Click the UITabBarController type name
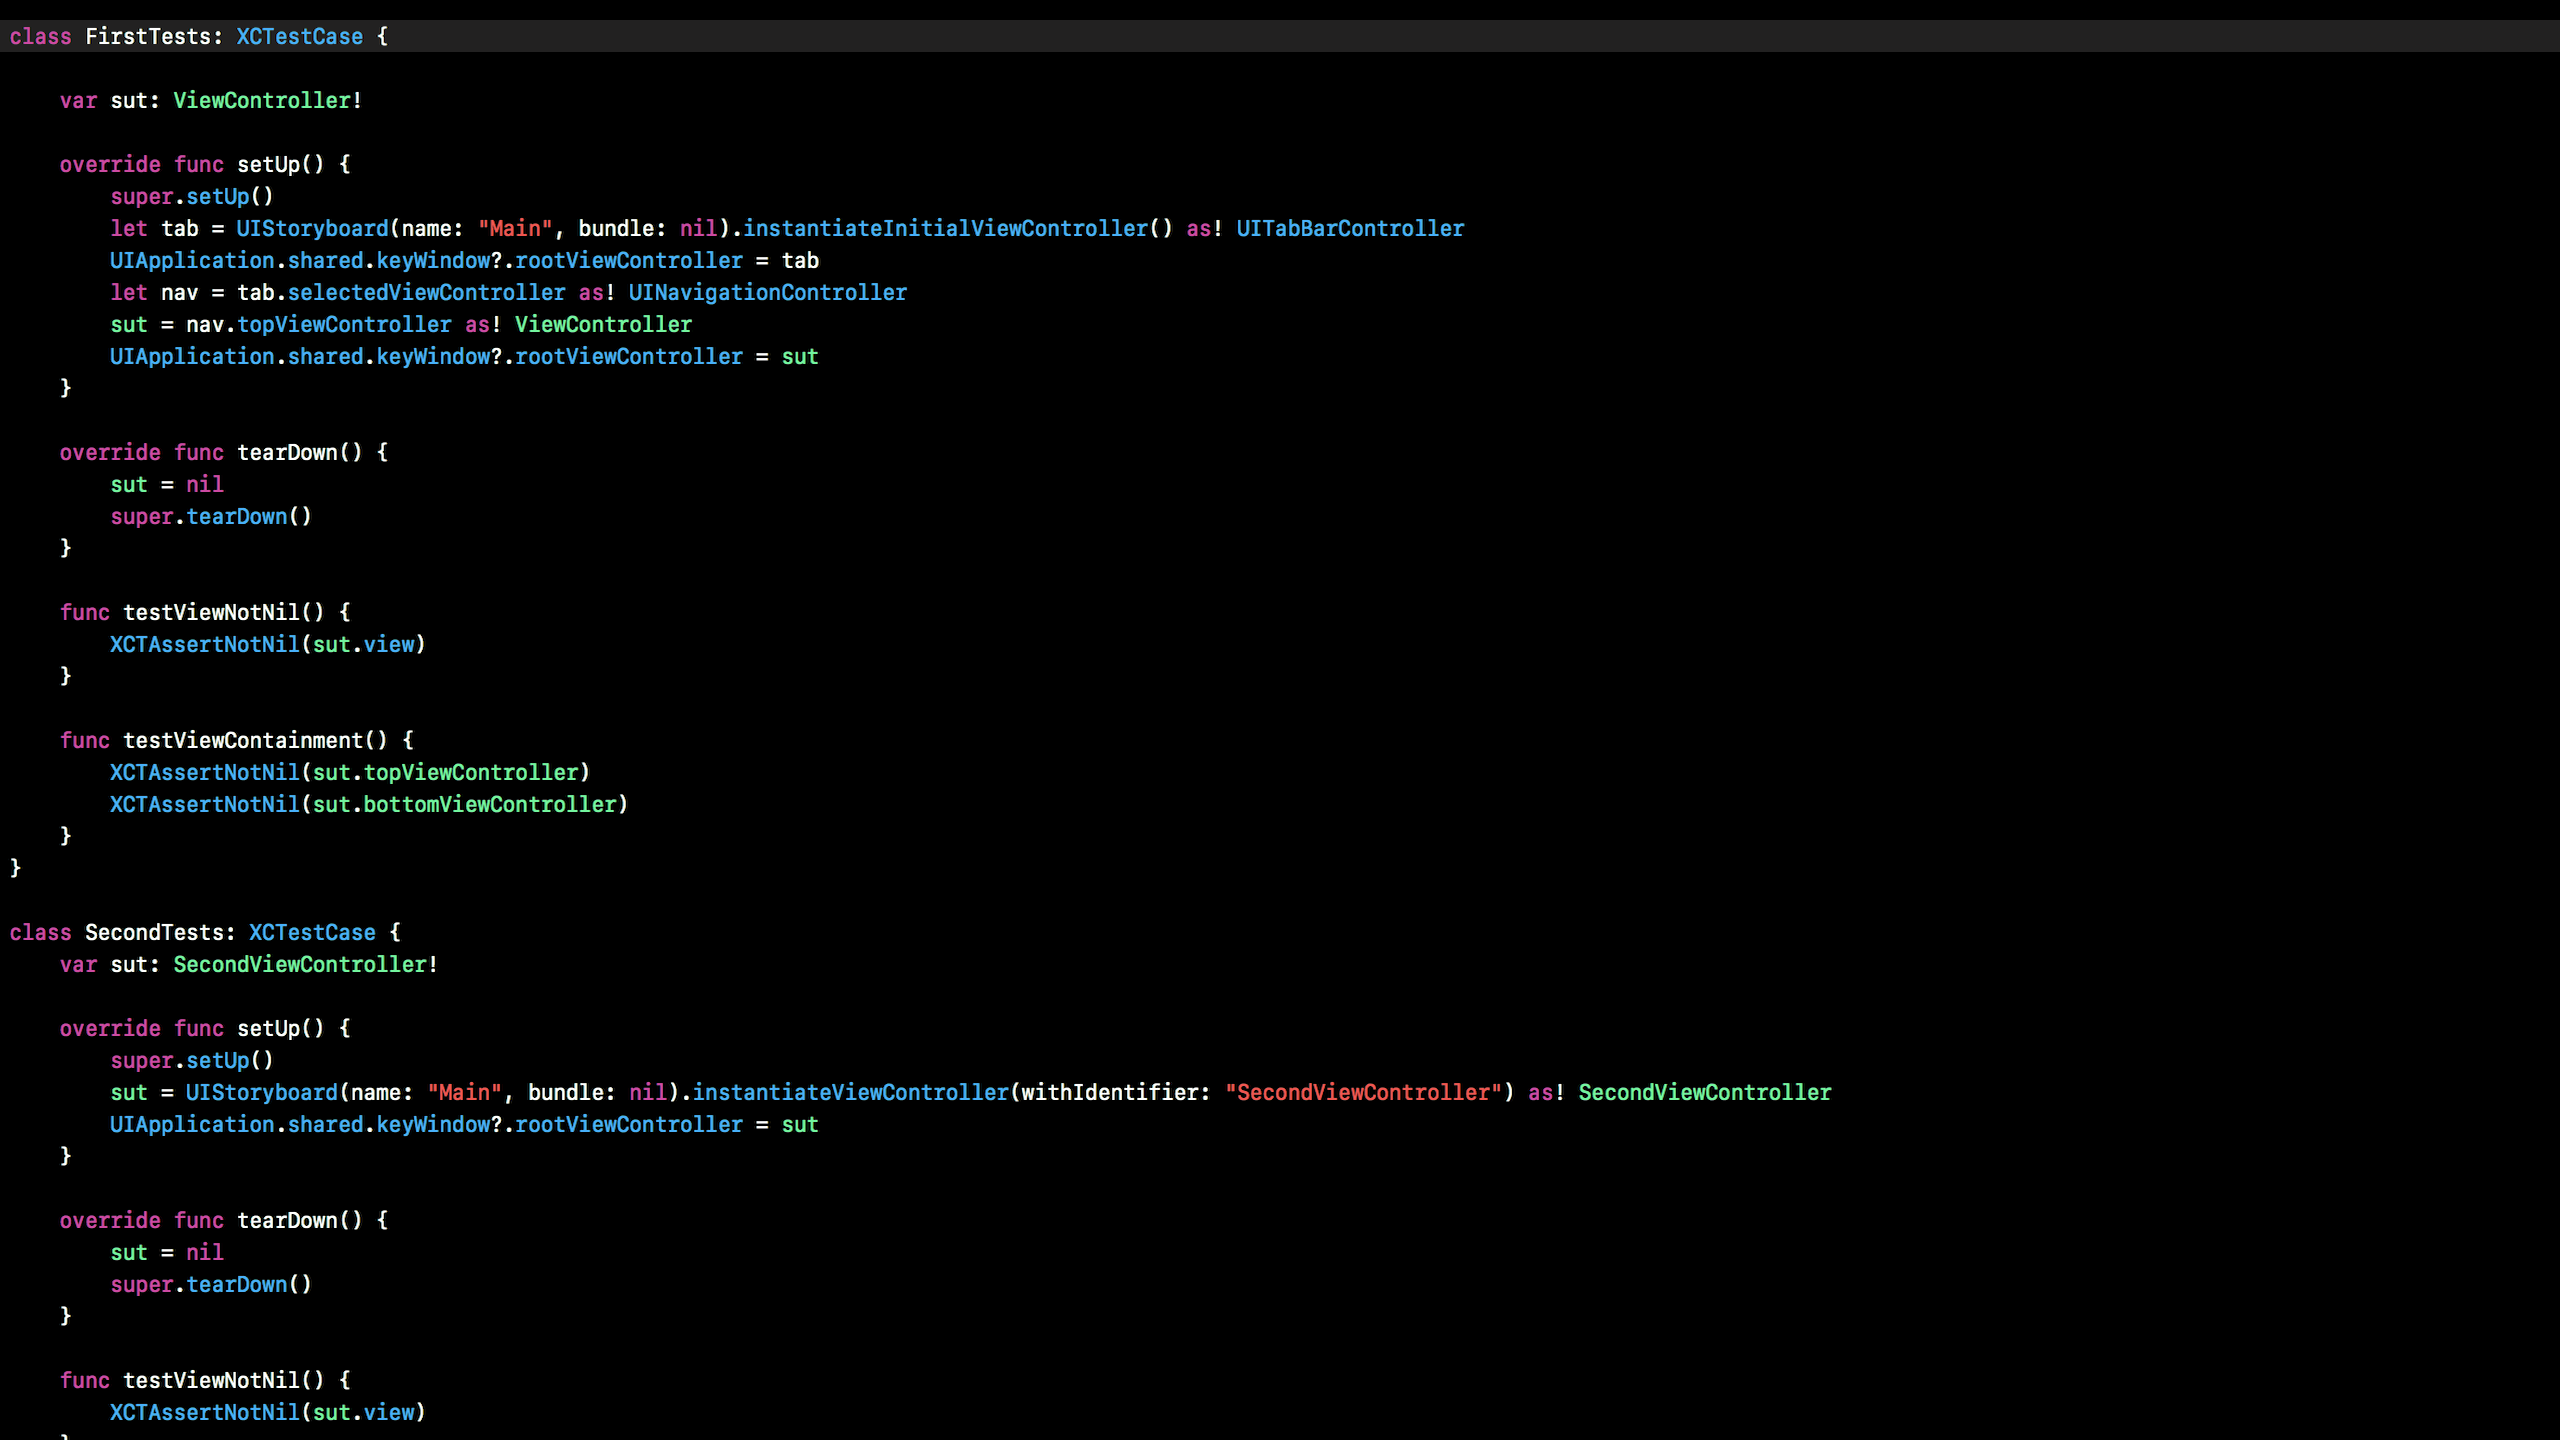This screenshot has height=1440, width=2560. point(1350,229)
